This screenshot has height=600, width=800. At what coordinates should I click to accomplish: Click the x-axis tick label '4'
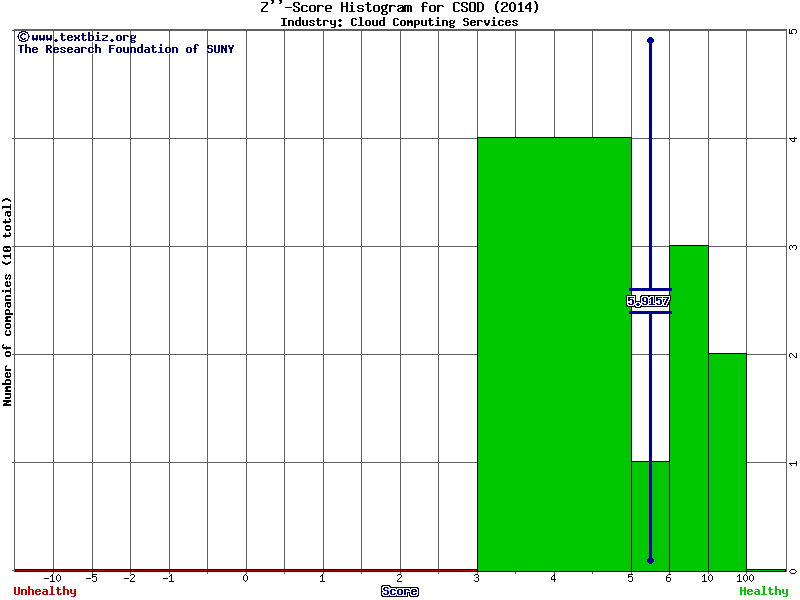coord(554,578)
